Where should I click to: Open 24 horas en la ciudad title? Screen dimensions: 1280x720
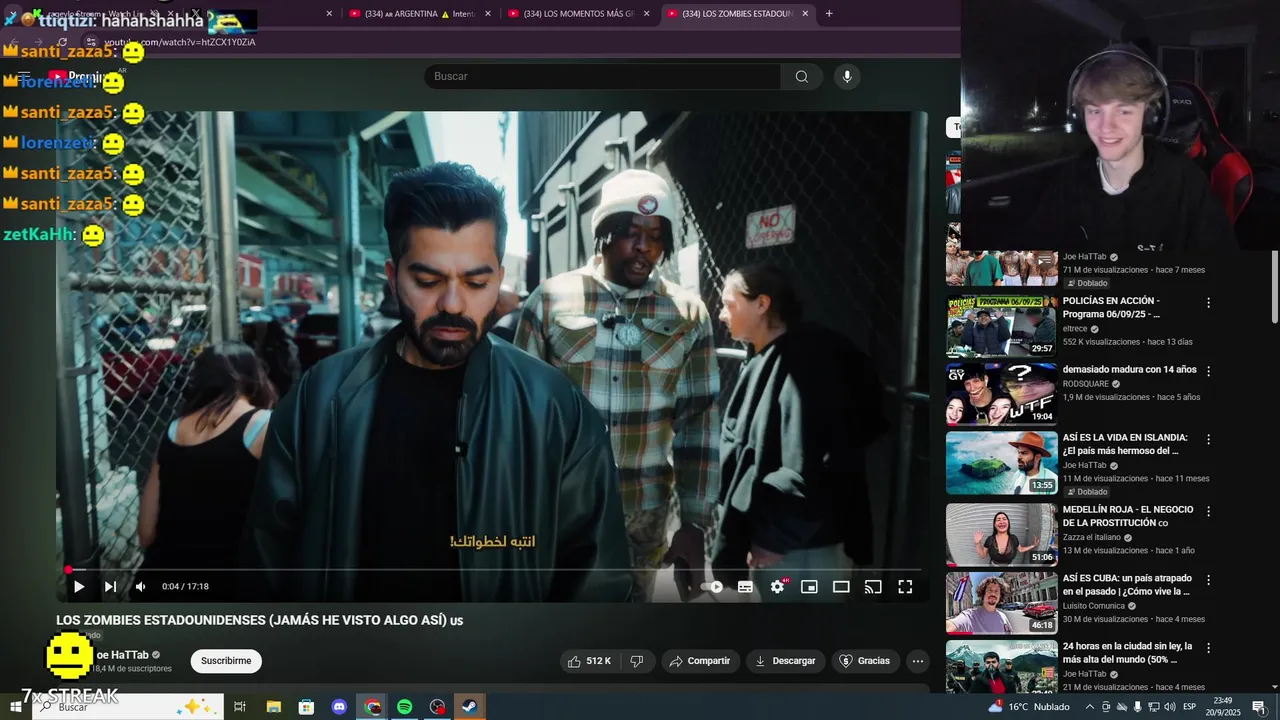[1127, 653]
